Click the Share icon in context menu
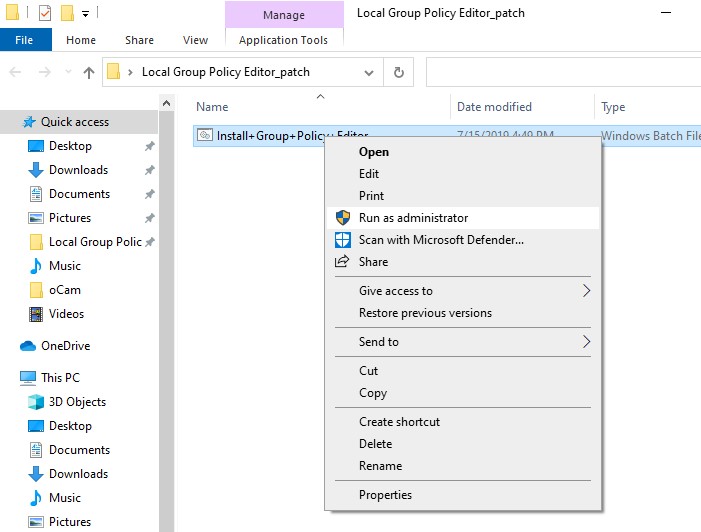701x532 pixels. coord(342,262)
